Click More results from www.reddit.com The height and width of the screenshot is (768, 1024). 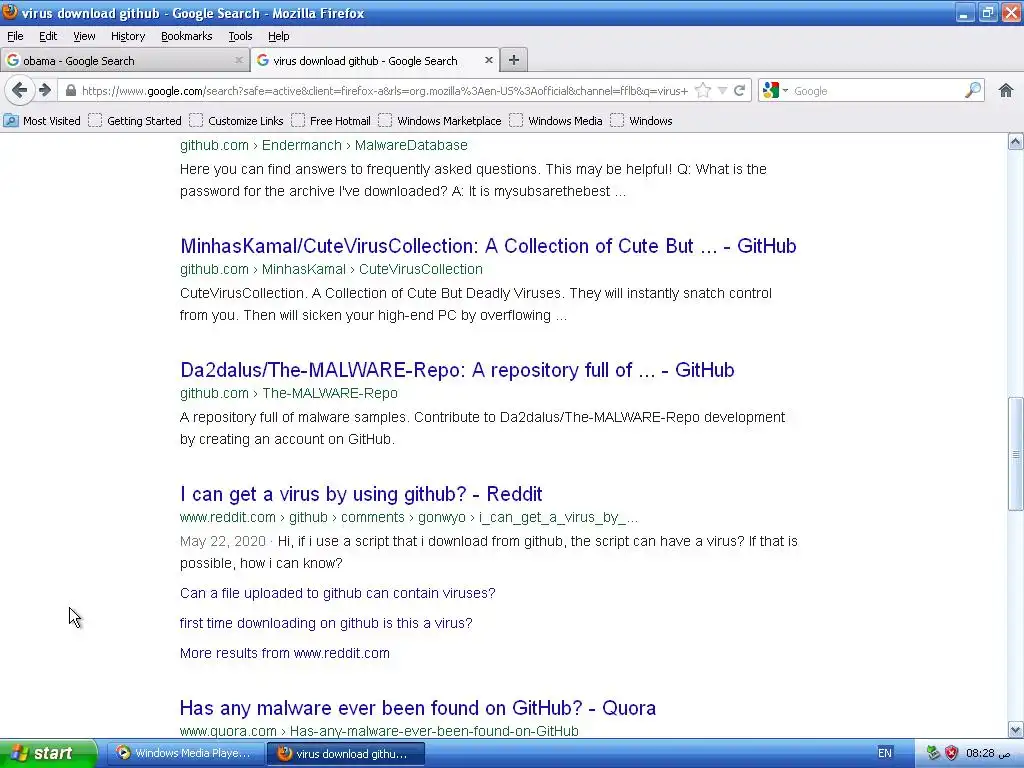coord(285,653)
